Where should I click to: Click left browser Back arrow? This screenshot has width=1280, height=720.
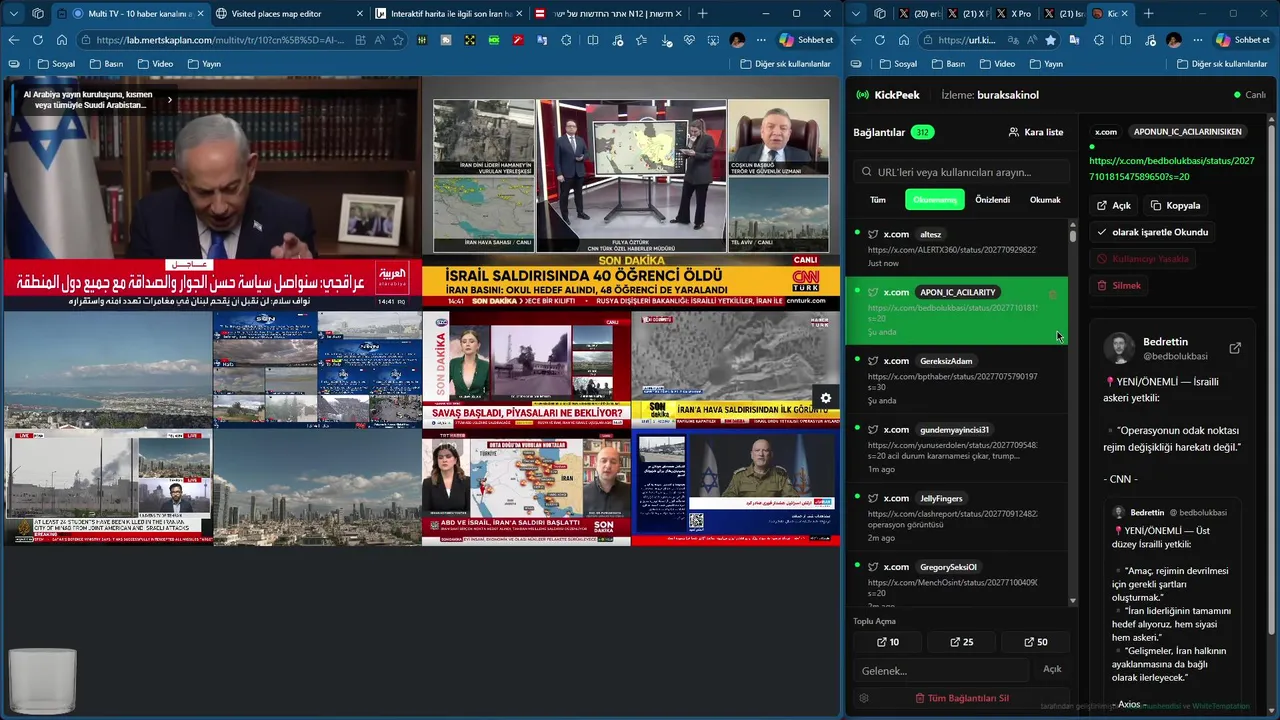coord(14,40)
